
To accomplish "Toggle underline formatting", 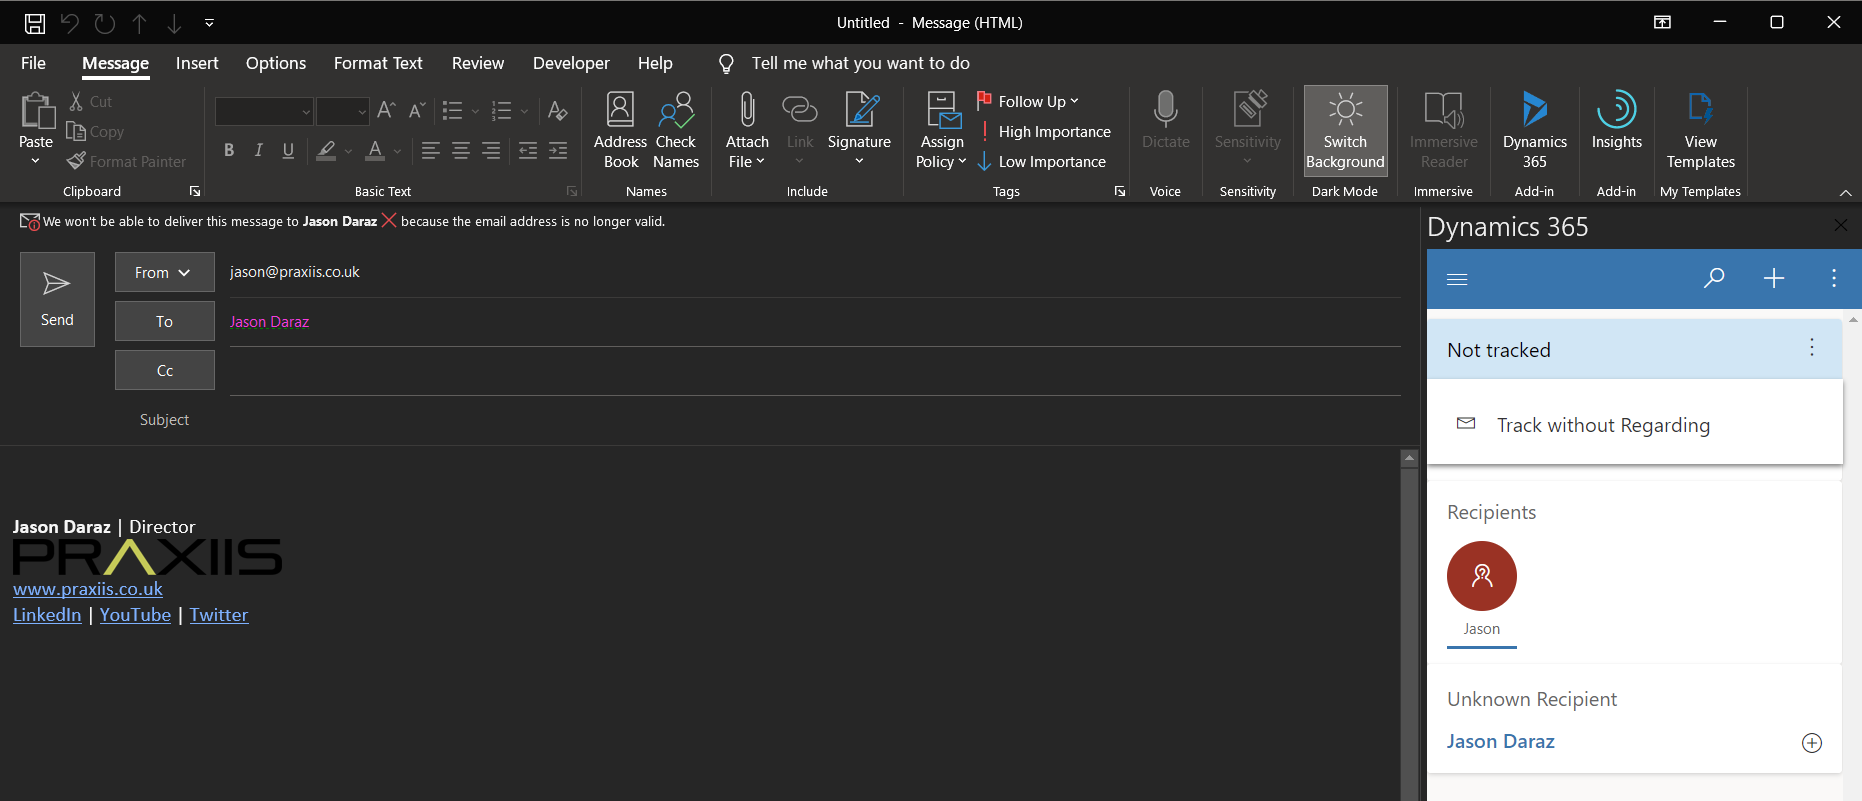I will coord(288,150).
